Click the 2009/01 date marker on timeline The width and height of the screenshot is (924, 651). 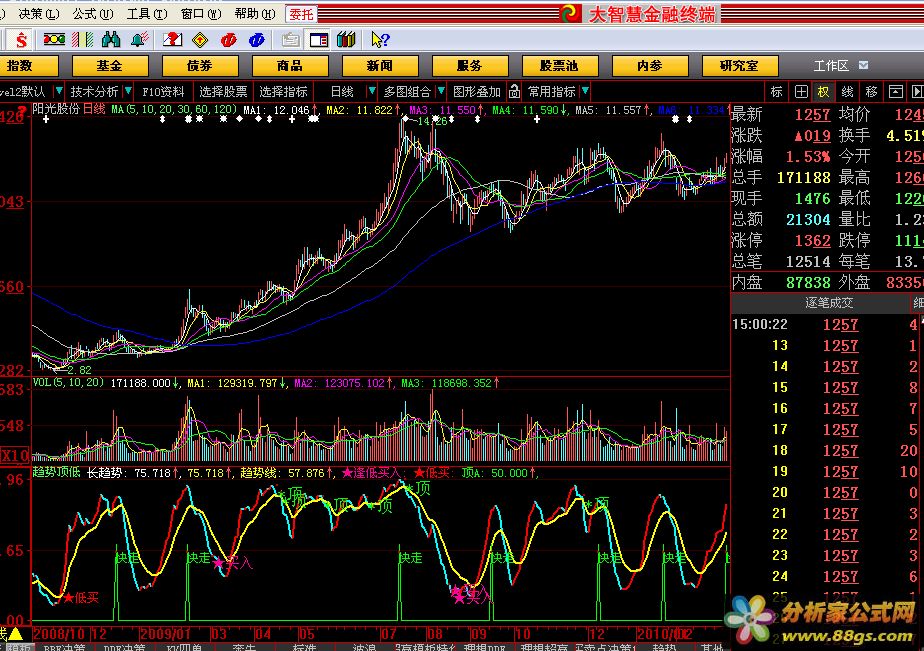coord(165,634)
